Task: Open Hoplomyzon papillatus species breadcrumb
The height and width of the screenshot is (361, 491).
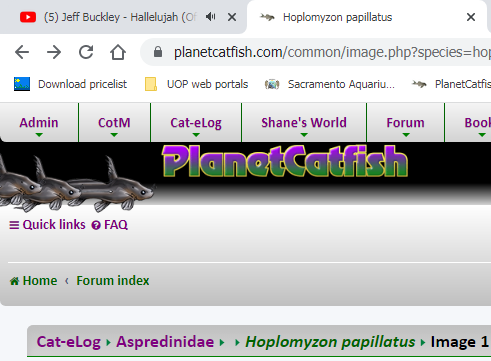Action: 330,342
